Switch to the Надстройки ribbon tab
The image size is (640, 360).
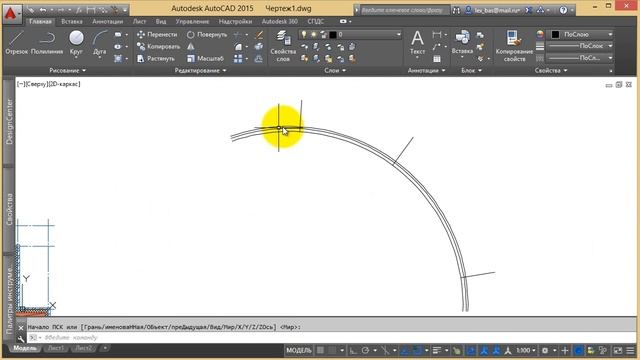point(235,21)
